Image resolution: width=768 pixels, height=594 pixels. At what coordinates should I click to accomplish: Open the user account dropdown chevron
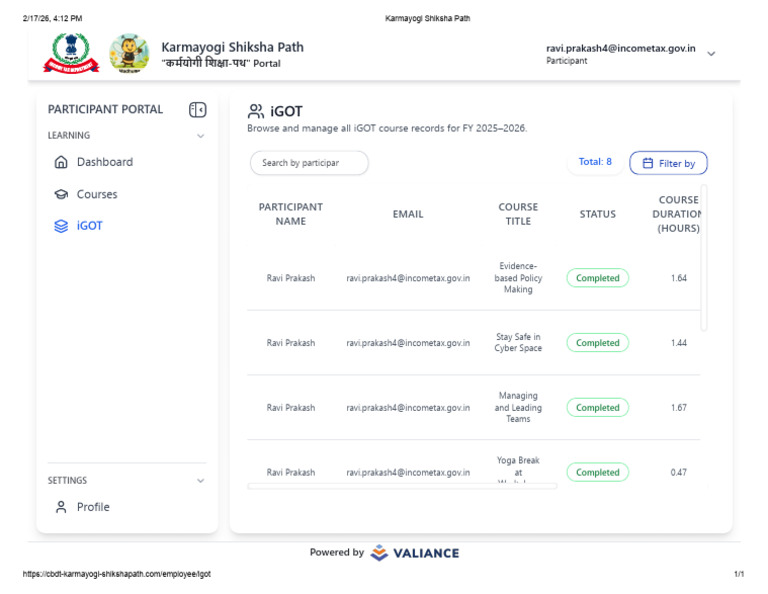tap(711, 54)
